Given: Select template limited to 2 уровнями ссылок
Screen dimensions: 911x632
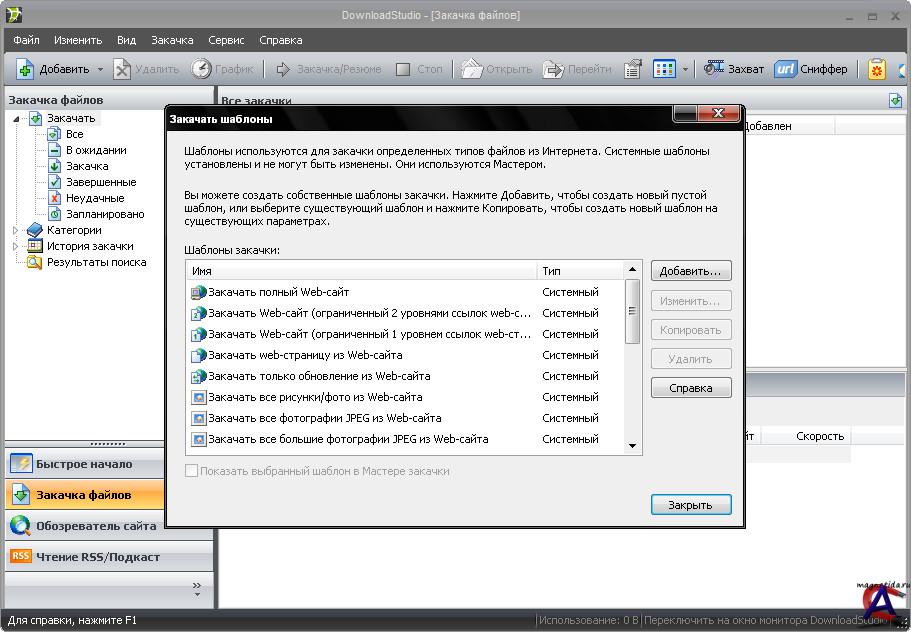Looking at the screenshot, I should click(406, 313).
